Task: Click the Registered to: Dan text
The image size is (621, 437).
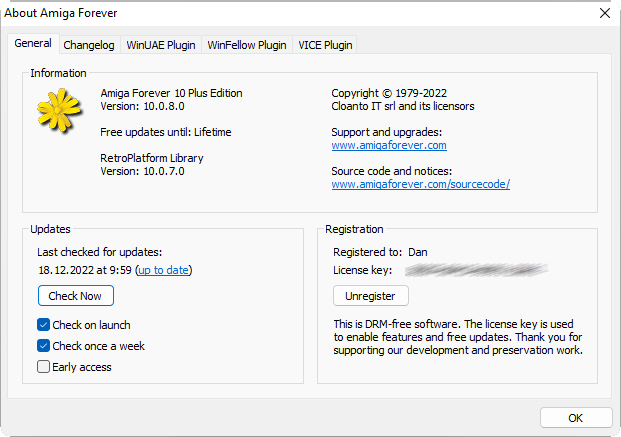Action: point(380,252)
